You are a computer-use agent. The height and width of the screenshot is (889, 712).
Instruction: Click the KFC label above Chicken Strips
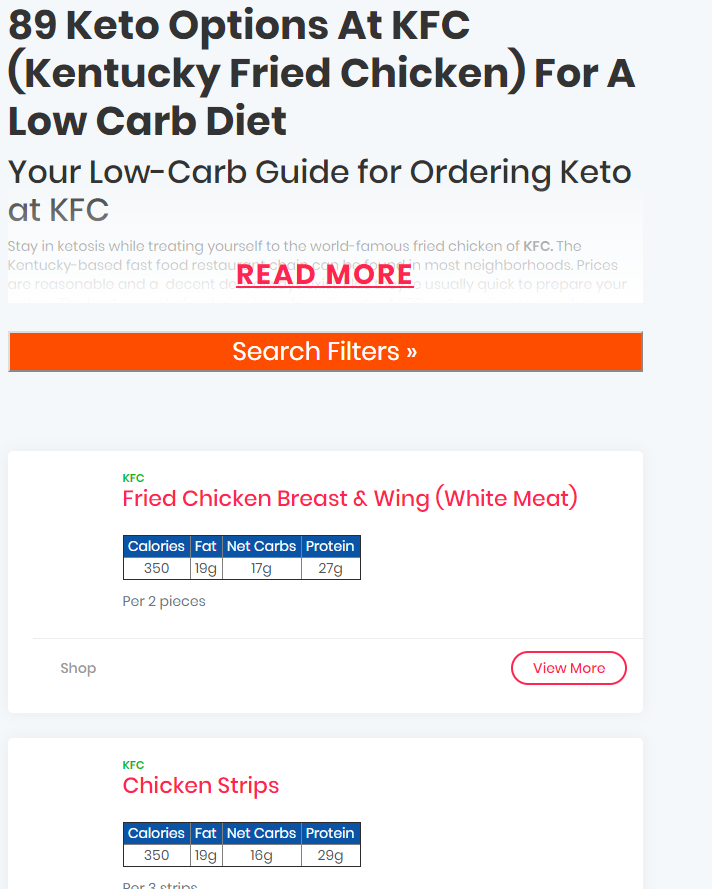(x=134, y=765)
